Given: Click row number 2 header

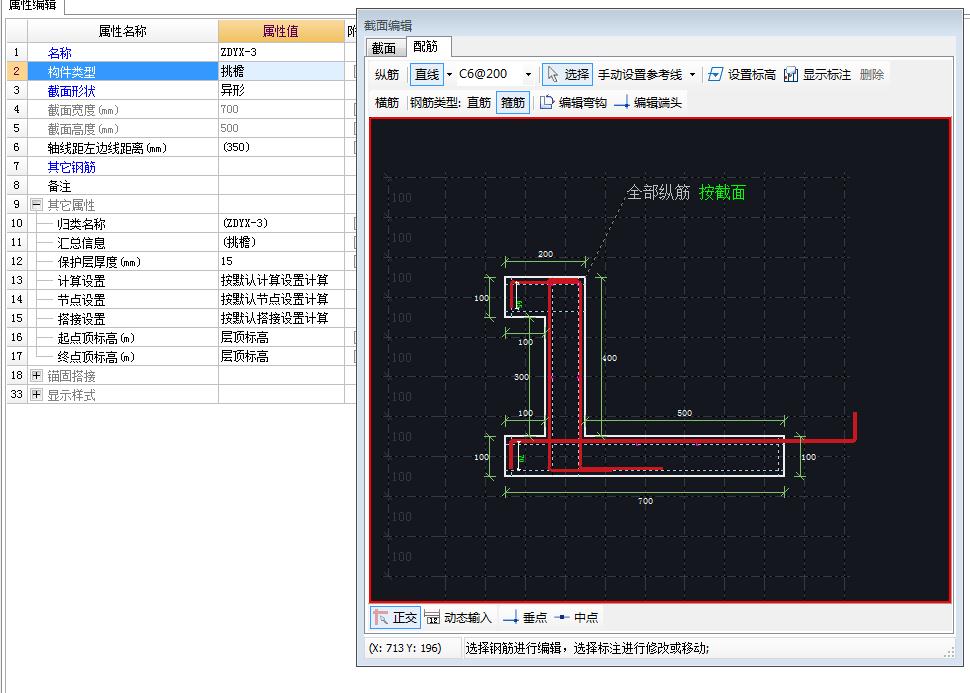Looking at the screenshot, I should coord(17,71).
